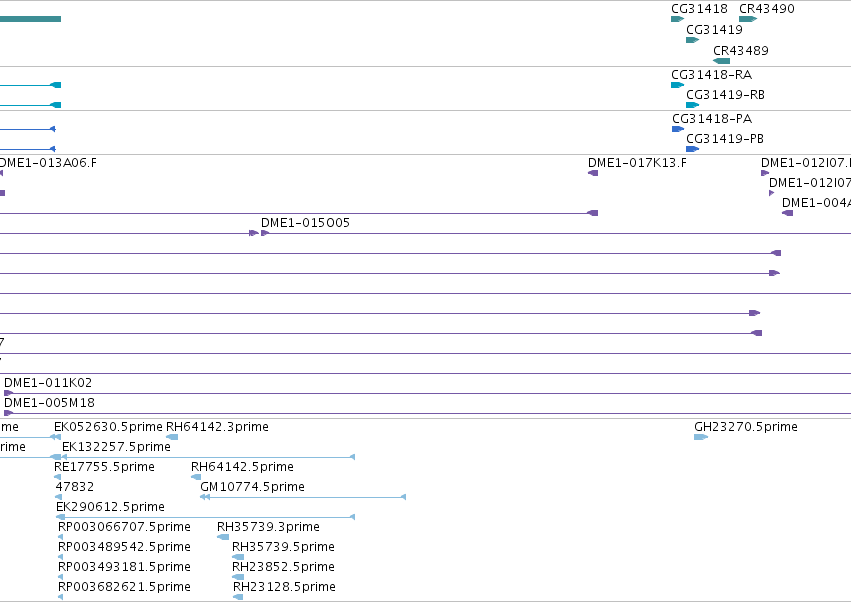Click the RH23852.5prime EST glyph
This screenshot has width=851, height=602.
[x=238, y=577]
